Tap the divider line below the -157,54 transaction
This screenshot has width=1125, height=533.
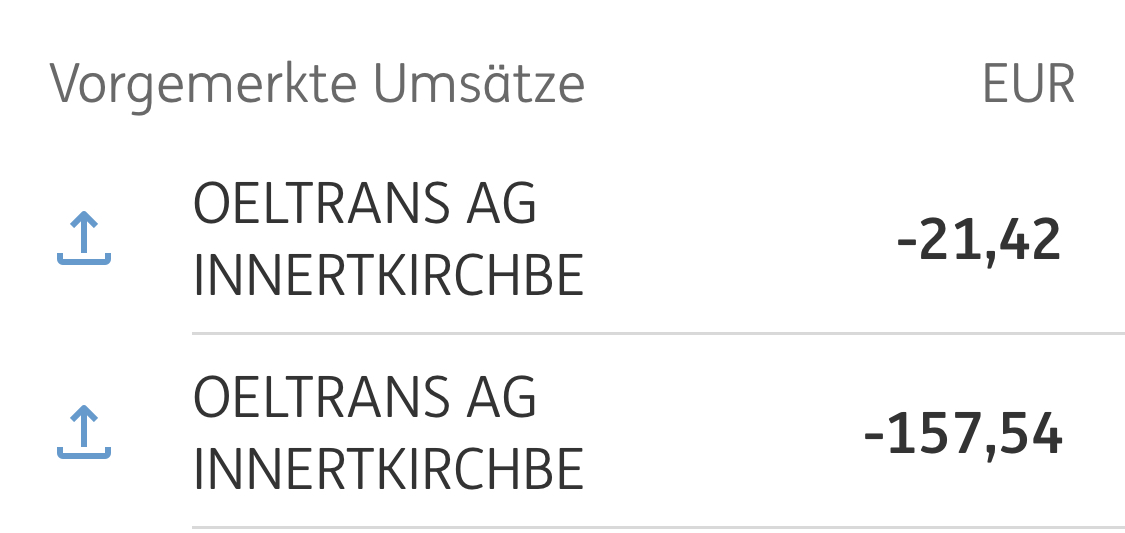657,526
